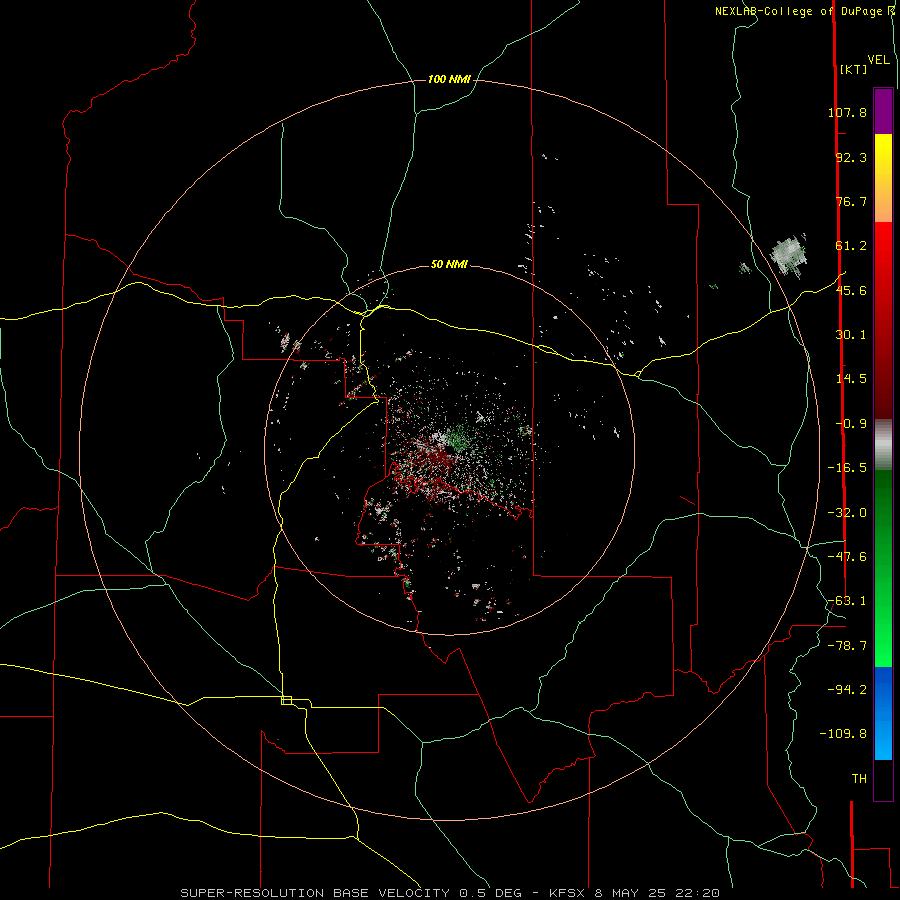This screenshot has width=900, height=900.
Task: Click the 100 NMI range ring label
Action: (x=449, y=79)
